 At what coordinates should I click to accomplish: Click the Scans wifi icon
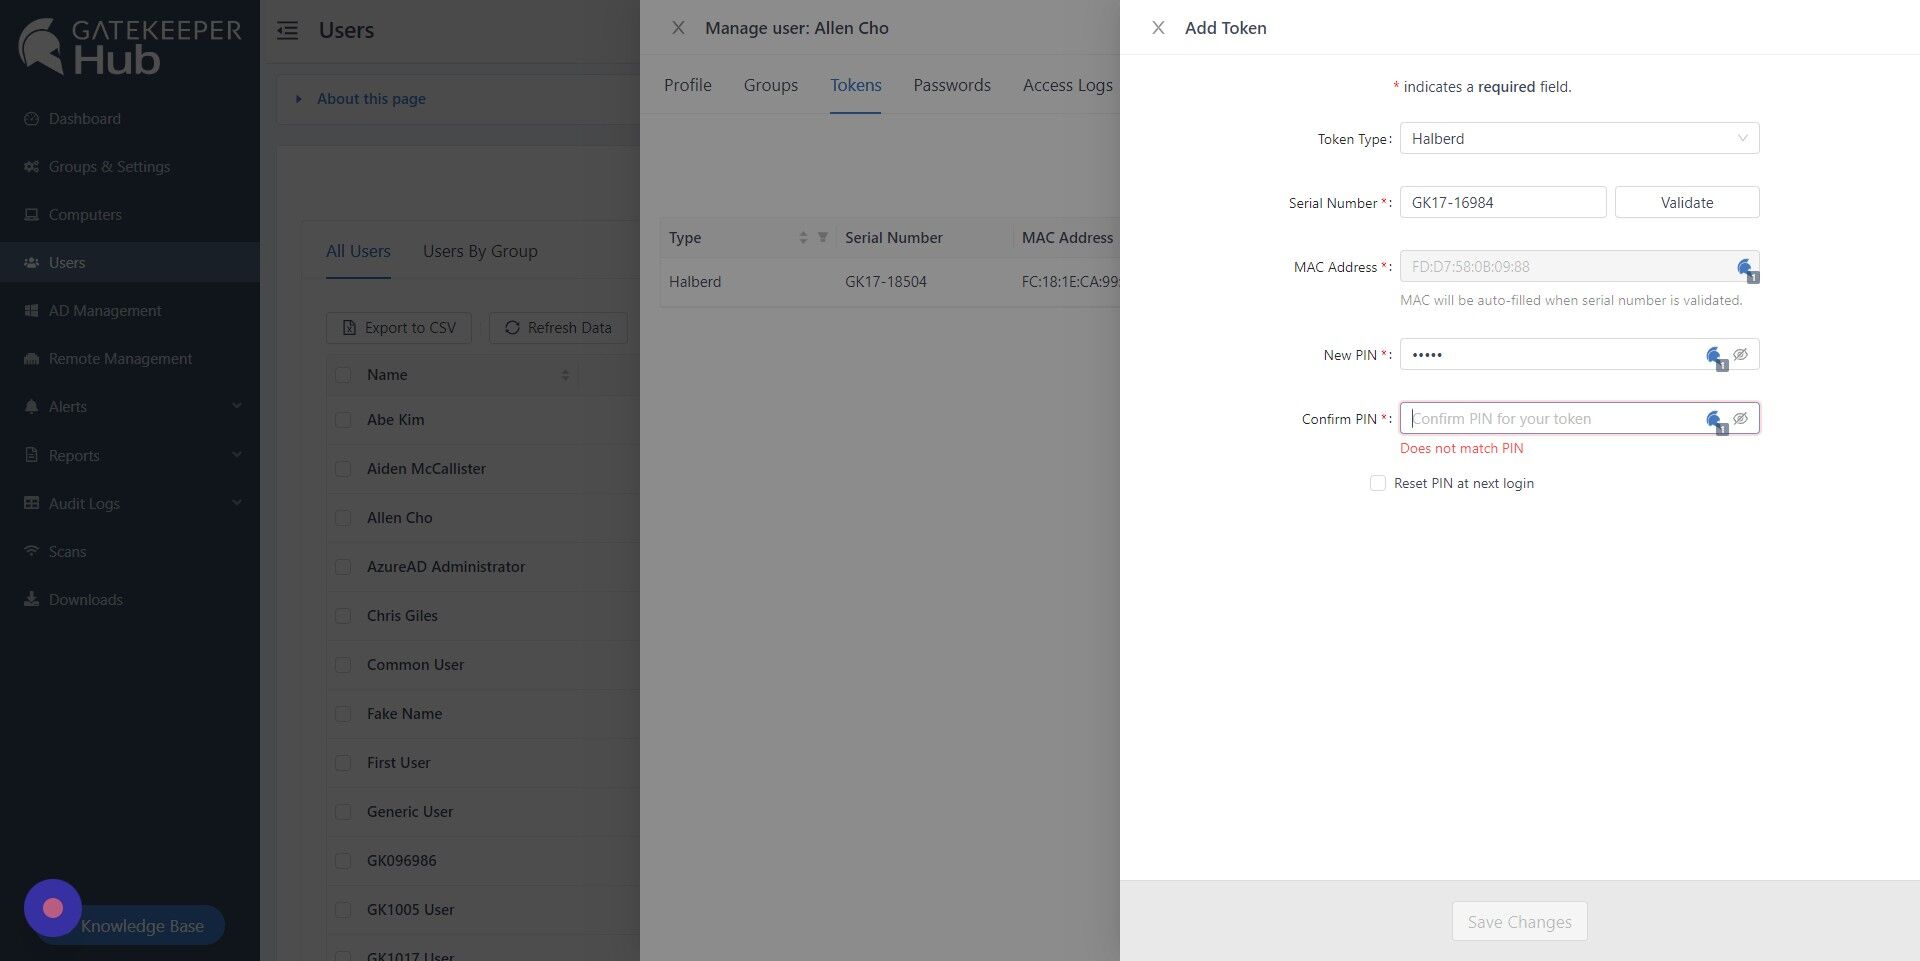pyautogui.click(x=31, y=552)
